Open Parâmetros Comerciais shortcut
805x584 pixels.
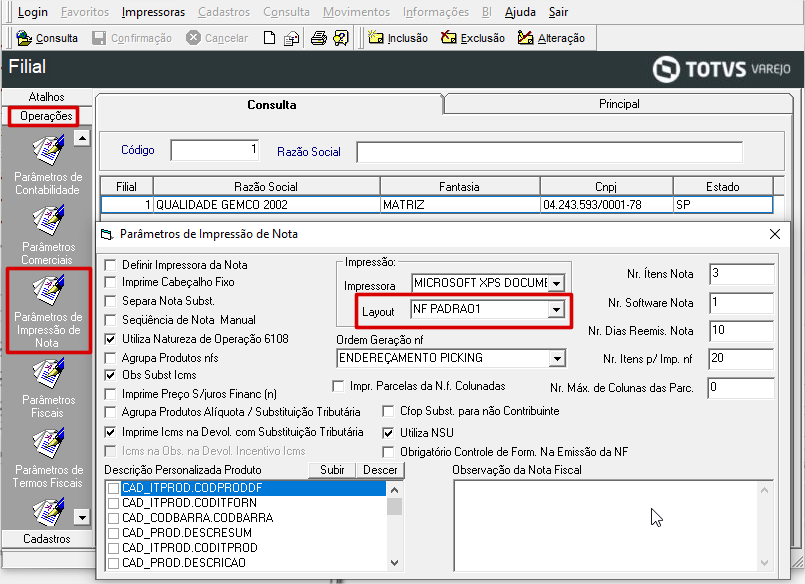coord(48,235)
